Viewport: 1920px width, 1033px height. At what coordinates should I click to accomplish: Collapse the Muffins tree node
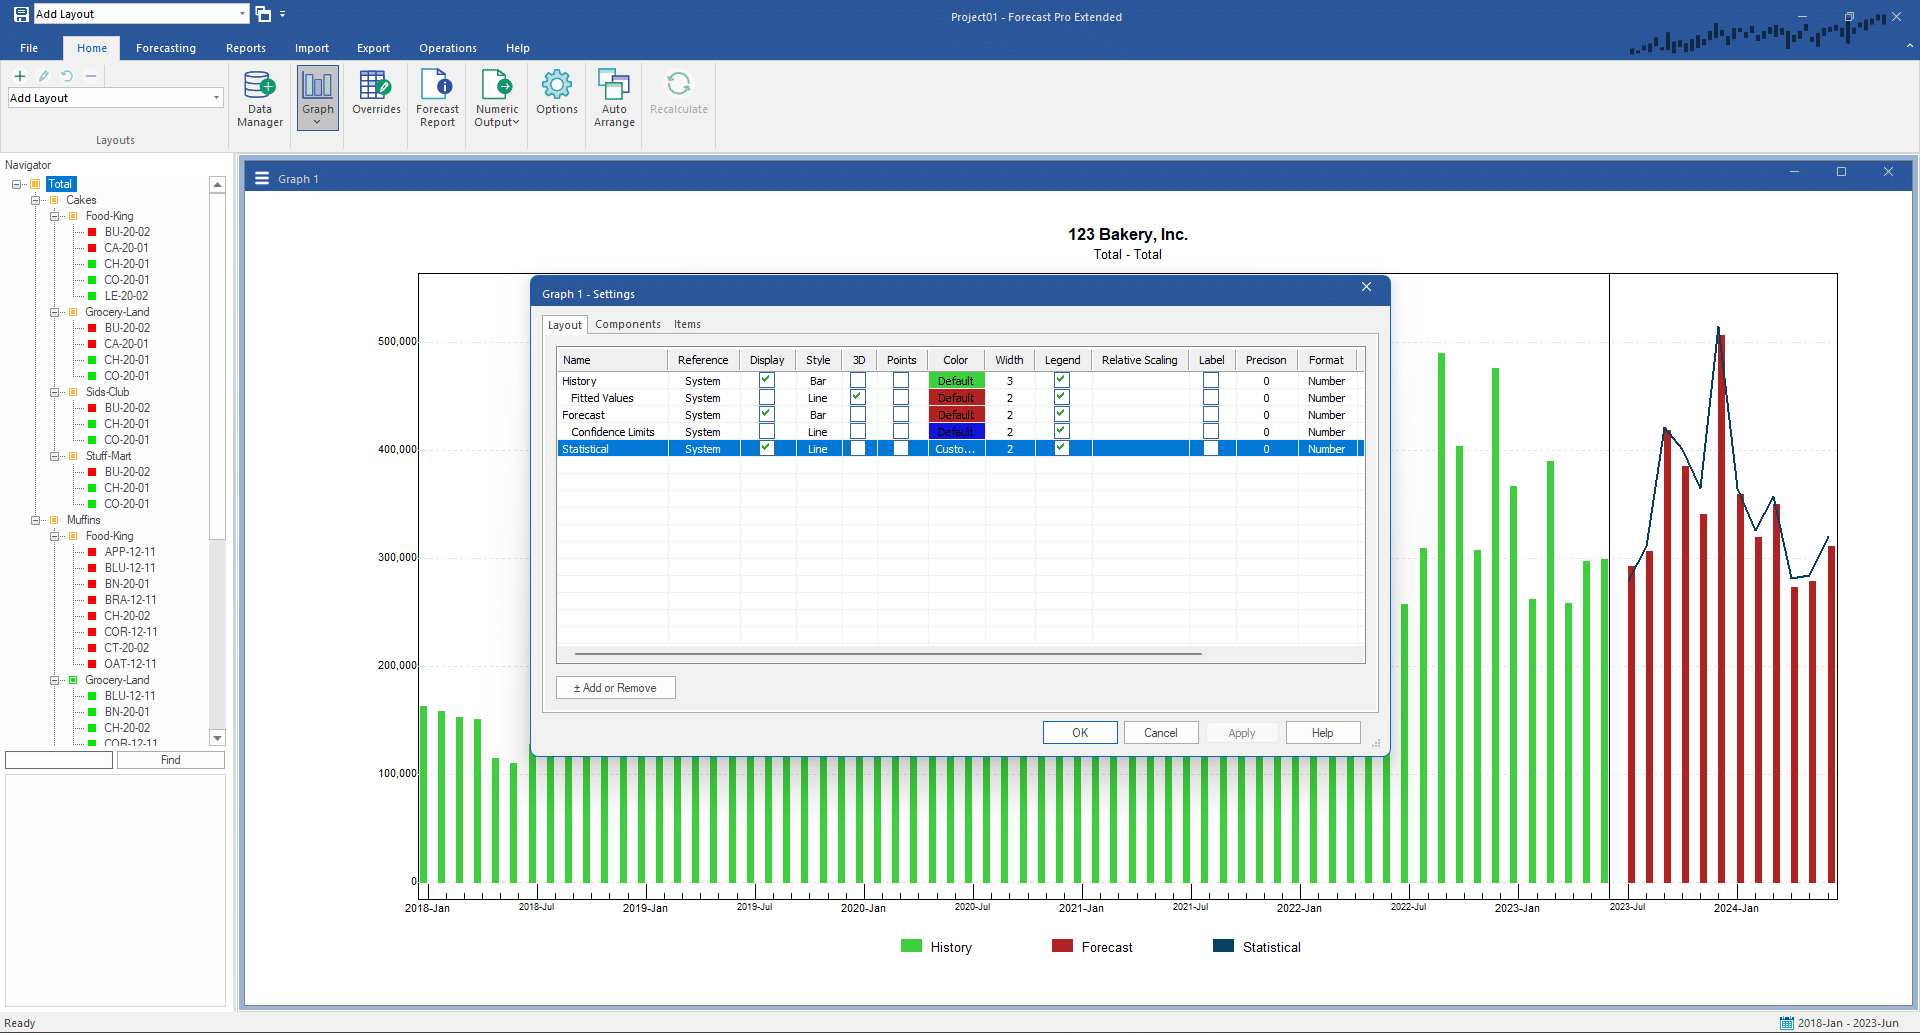[x=36, y=520]
